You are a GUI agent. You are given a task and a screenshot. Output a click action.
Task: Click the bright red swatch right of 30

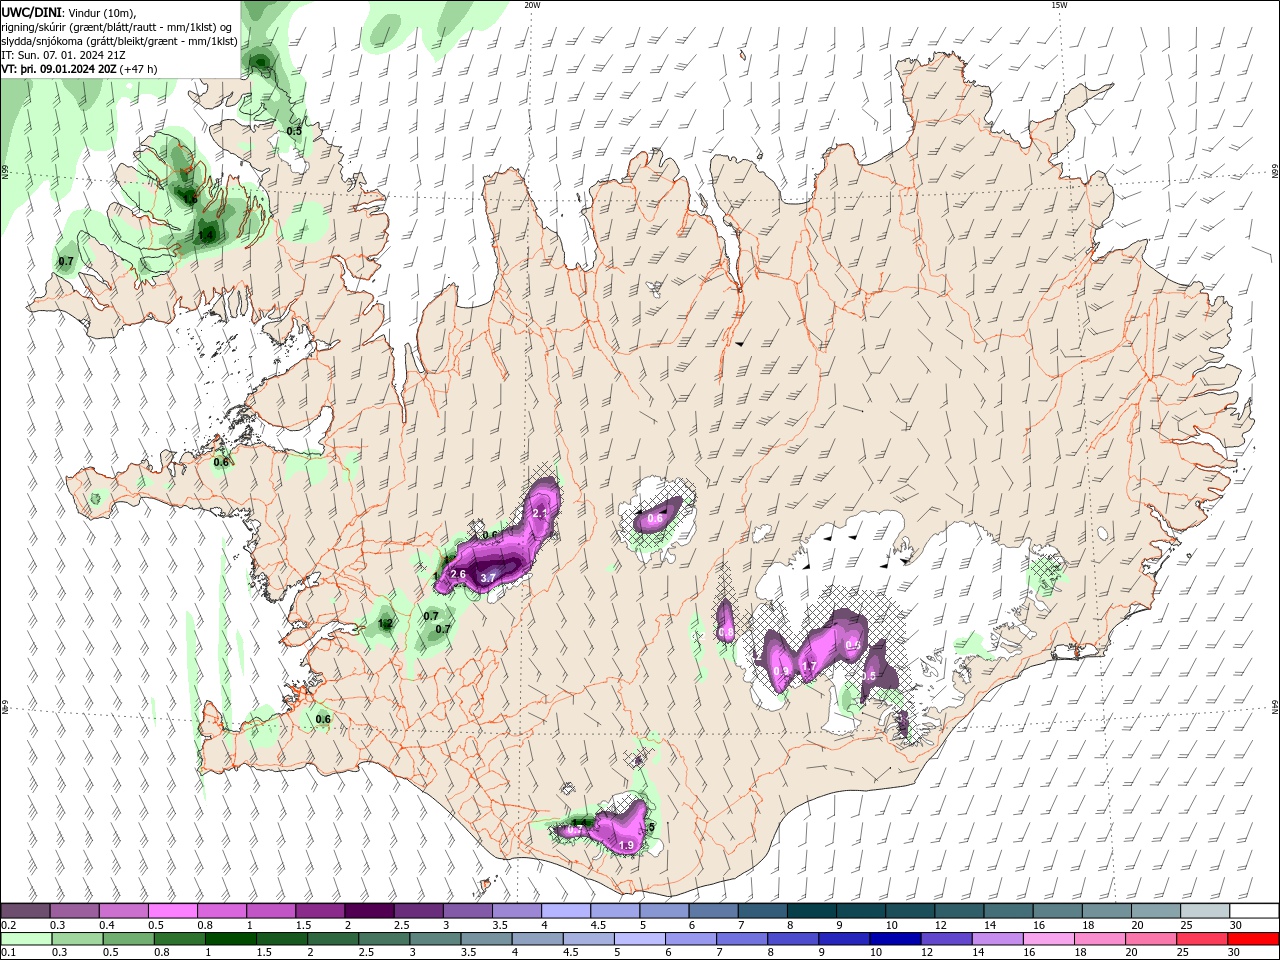tap(1253, 939)
